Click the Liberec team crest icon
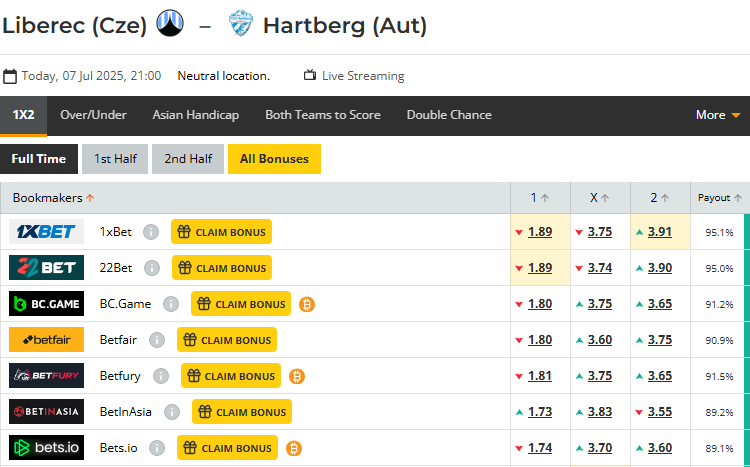This screenshot has width=750, height=467. (170, 23)
